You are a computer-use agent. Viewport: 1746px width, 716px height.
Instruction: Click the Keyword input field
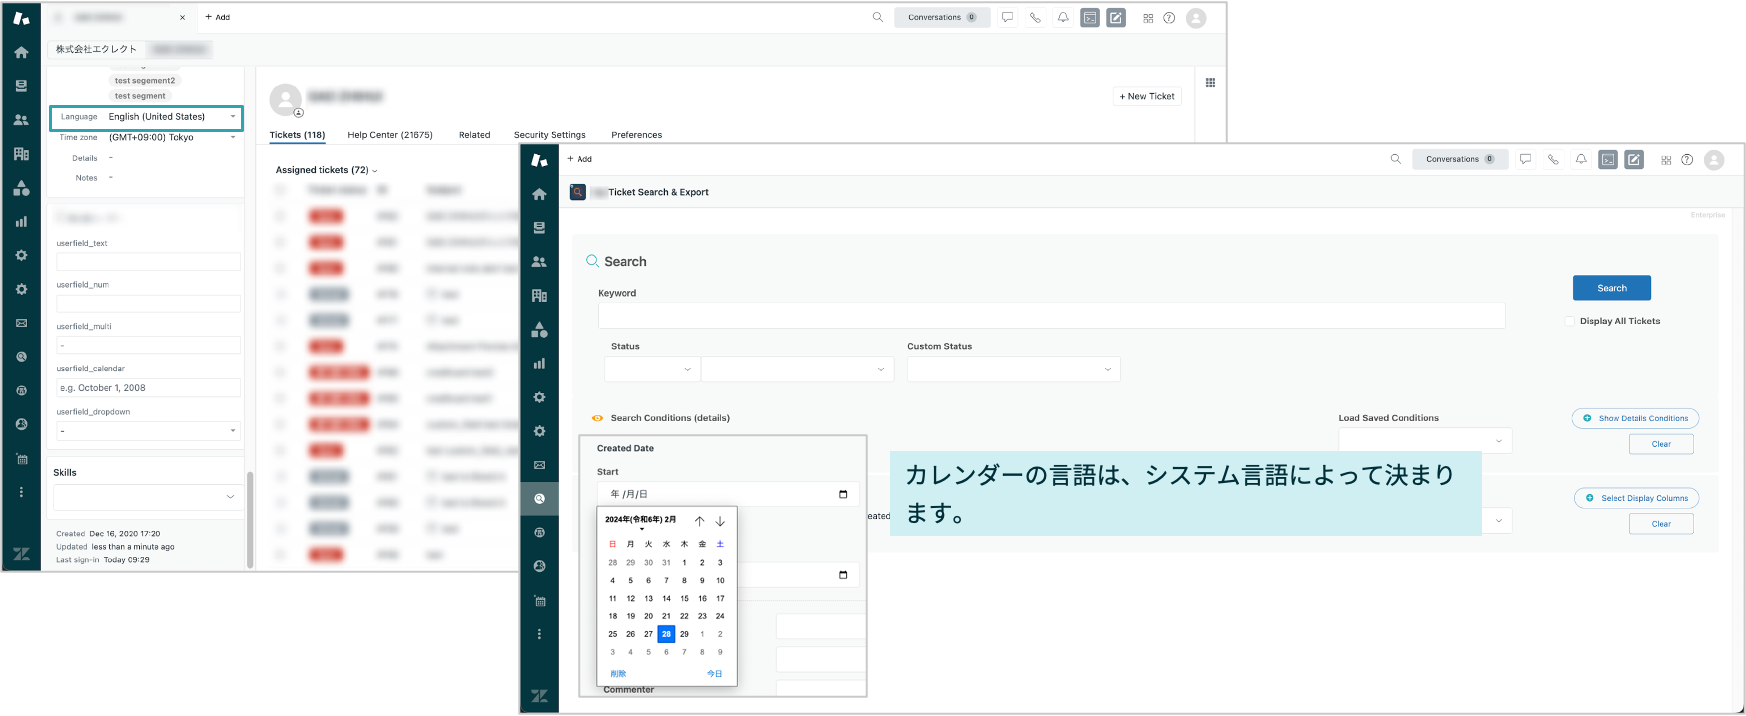click(1051, 315)
